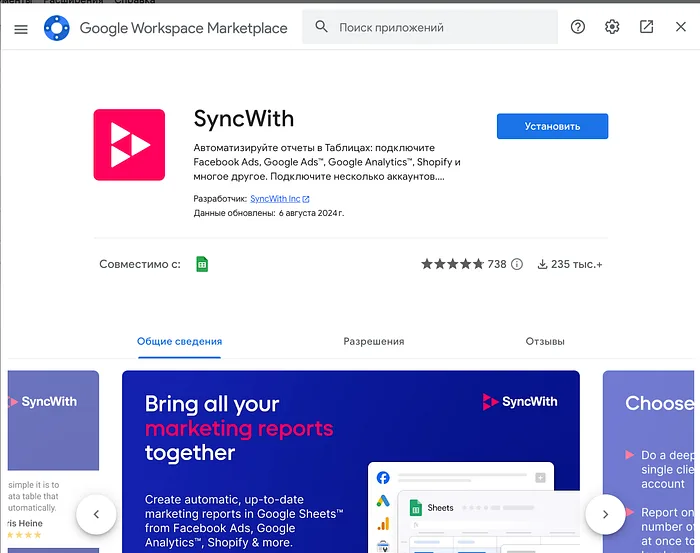Viewport: 700px width, 553px height.
Task: Install the SyncWith add-on
Action: [x=552, y=126]
